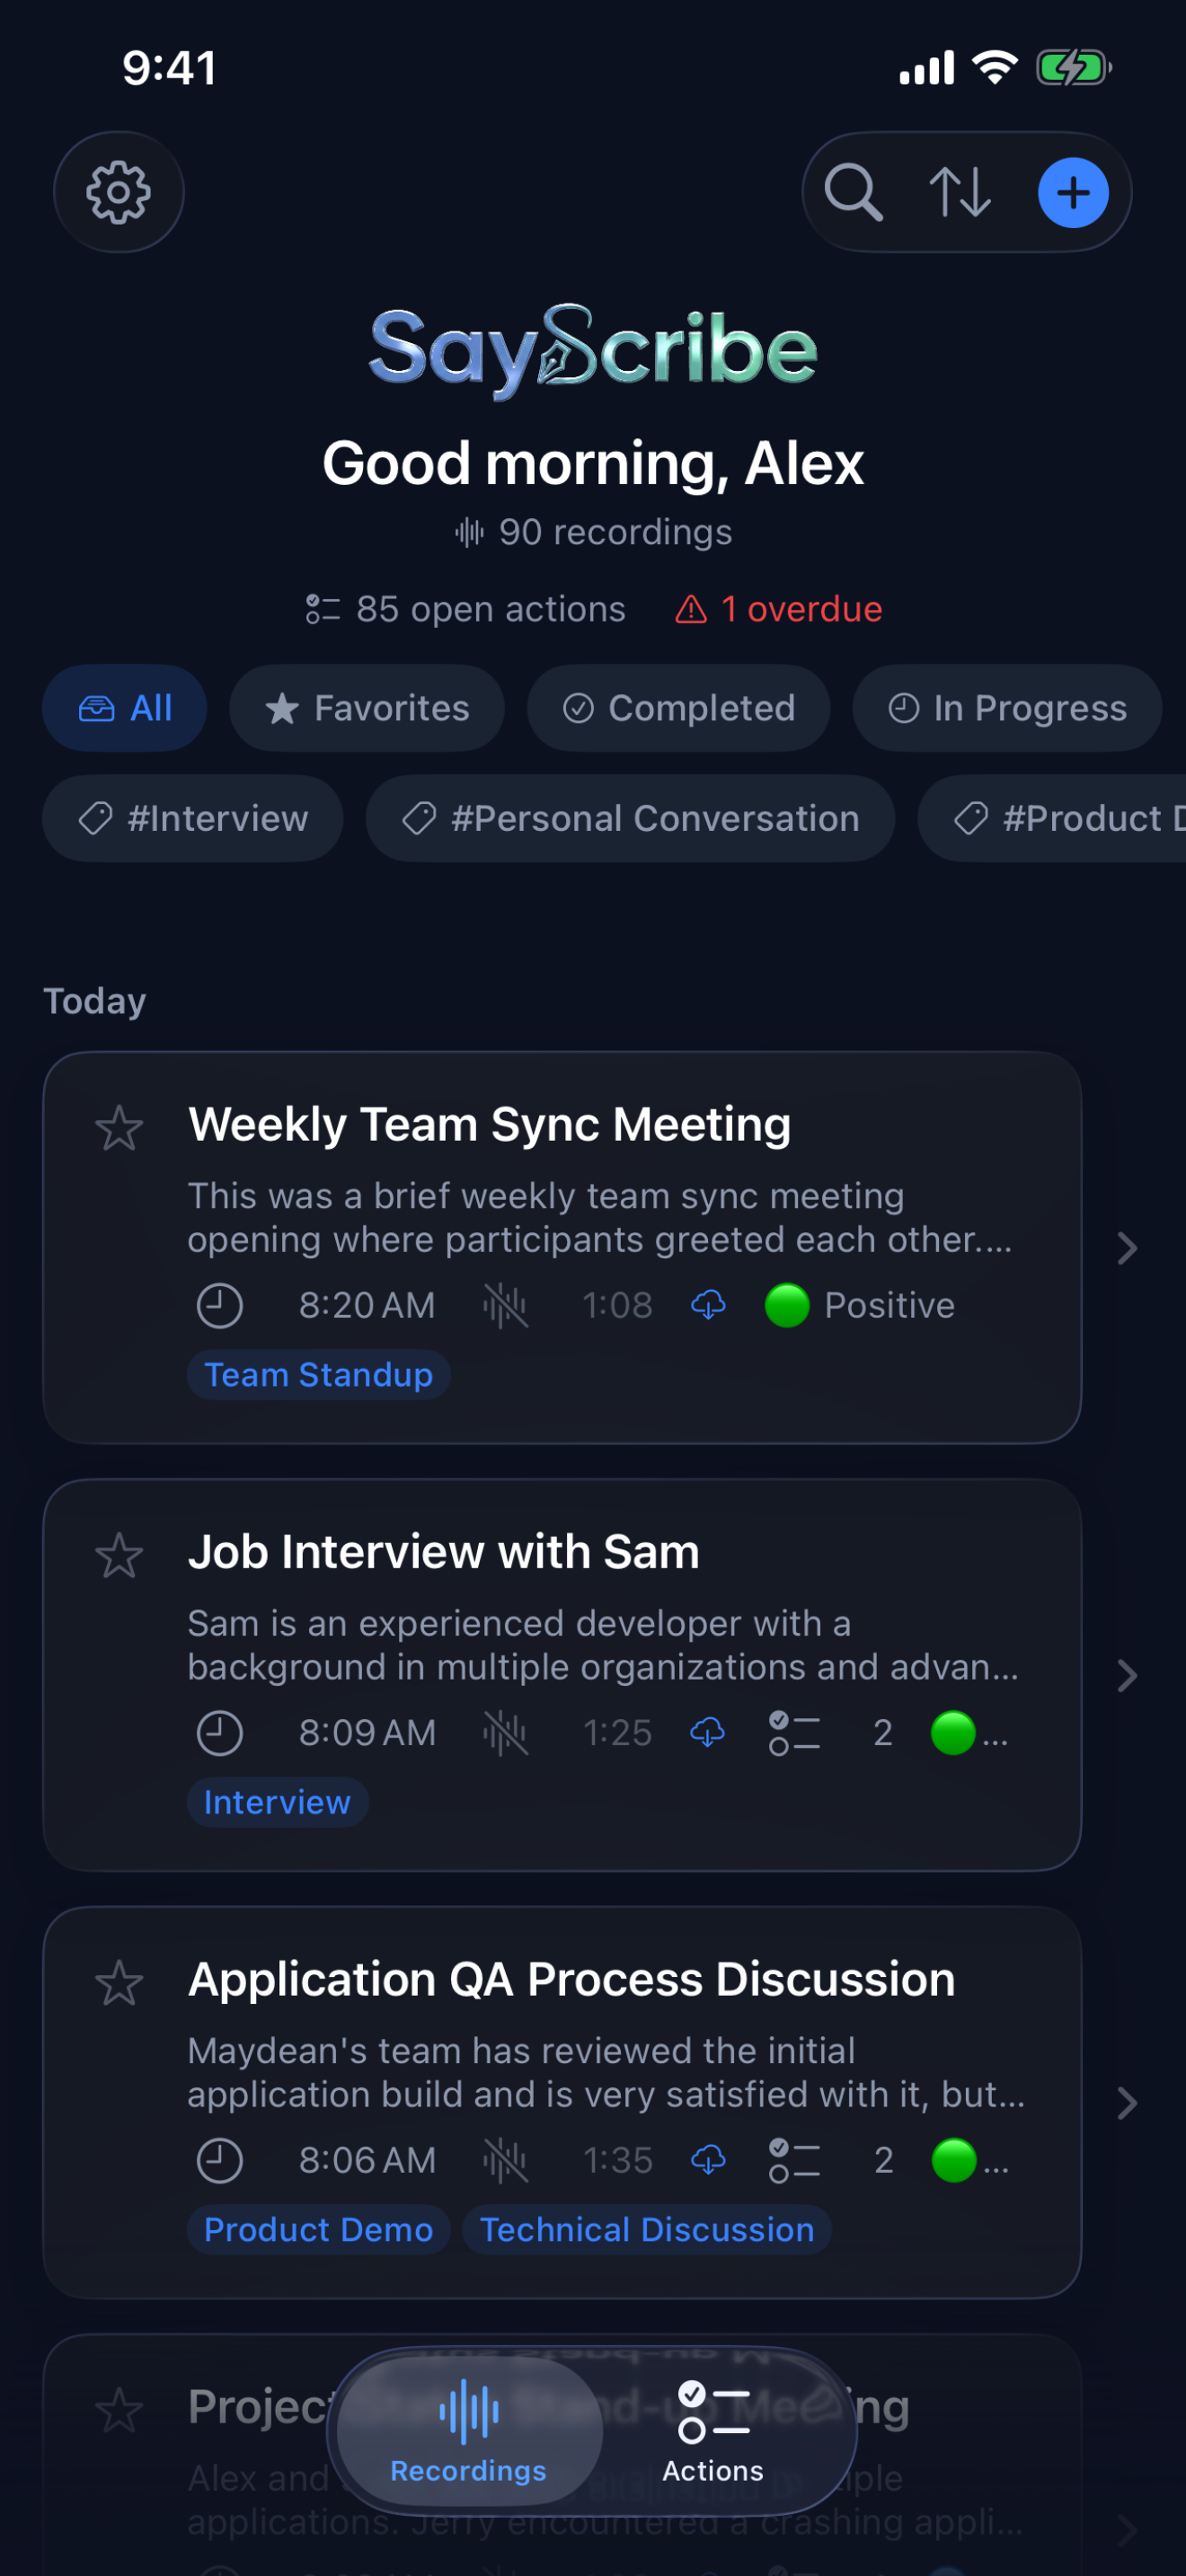Tap the battery indicator in status bar
1186x2576 pixels.
coord(1074,68)
